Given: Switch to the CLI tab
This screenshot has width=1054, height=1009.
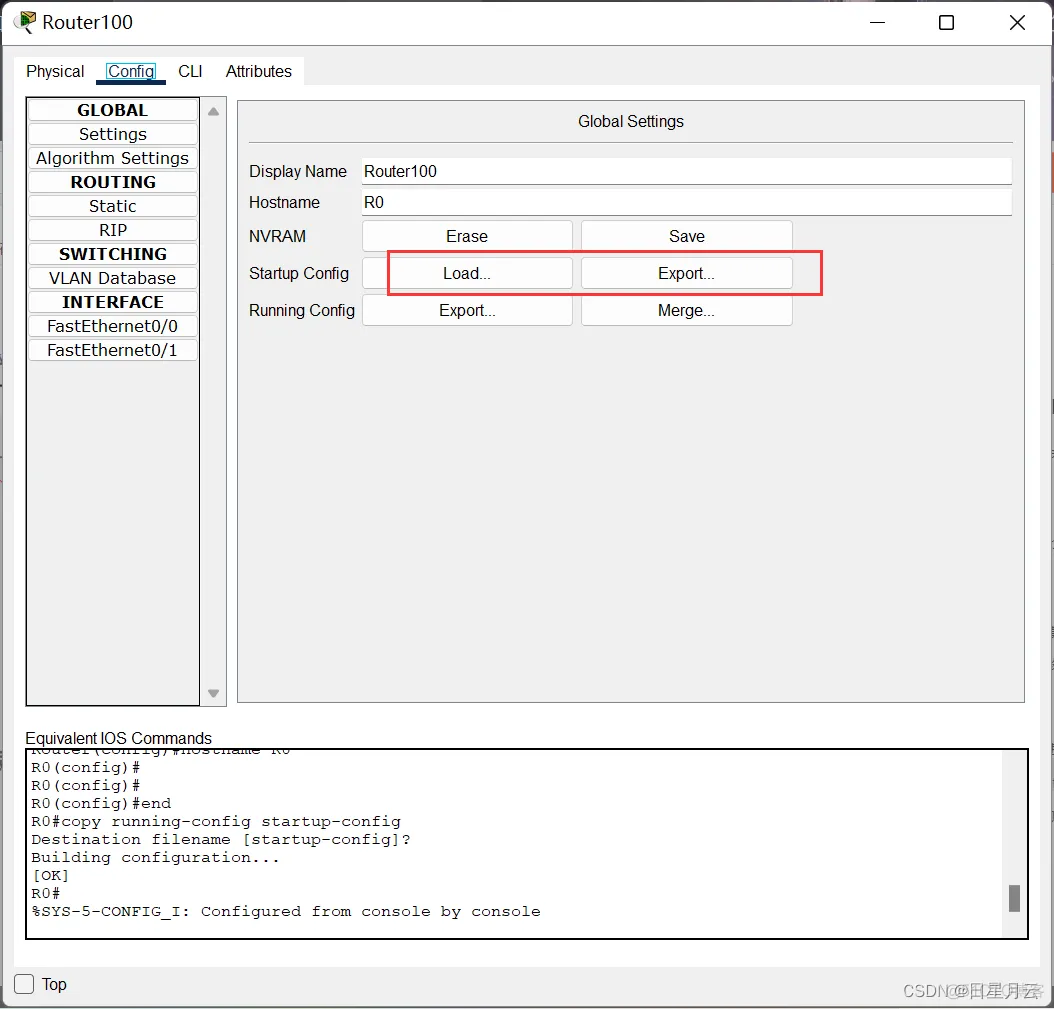Looking at the screenshot, I should click(x=190, y=71).
